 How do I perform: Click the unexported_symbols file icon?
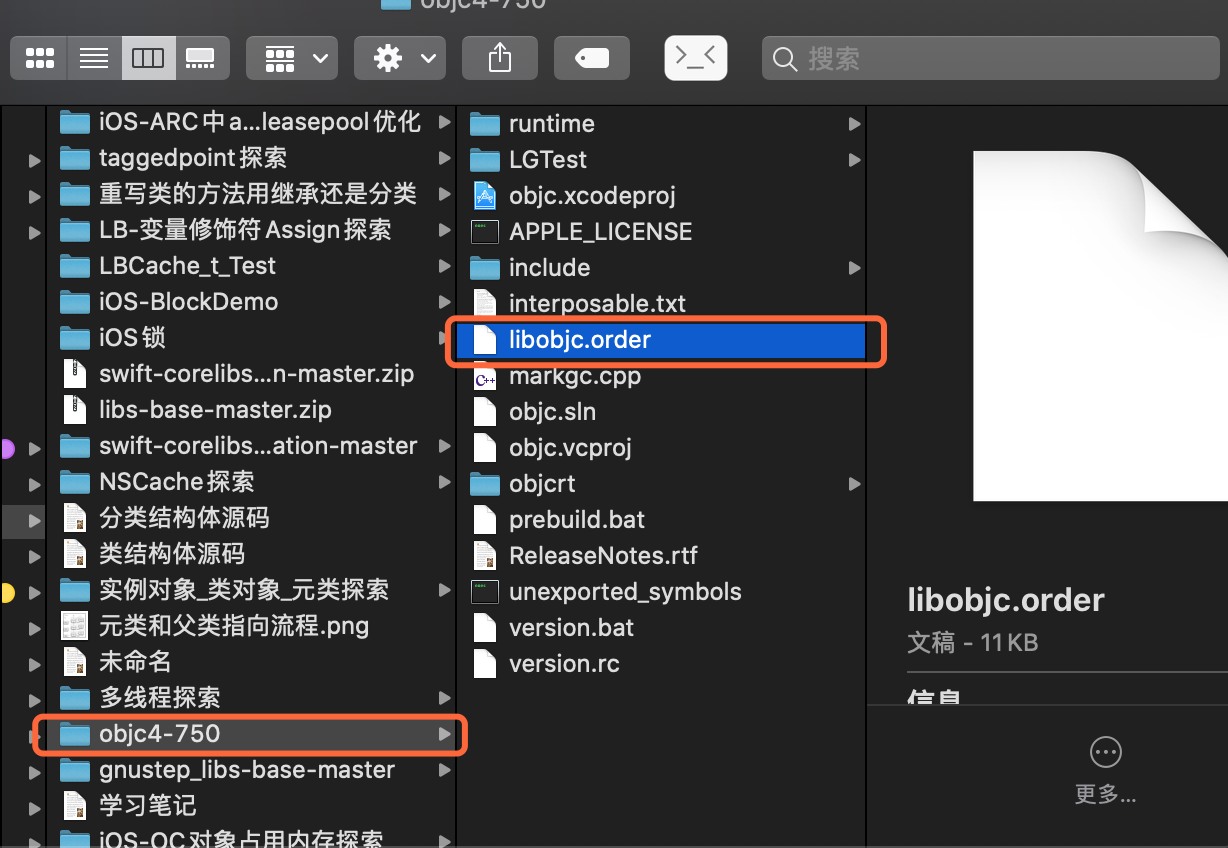485,592
